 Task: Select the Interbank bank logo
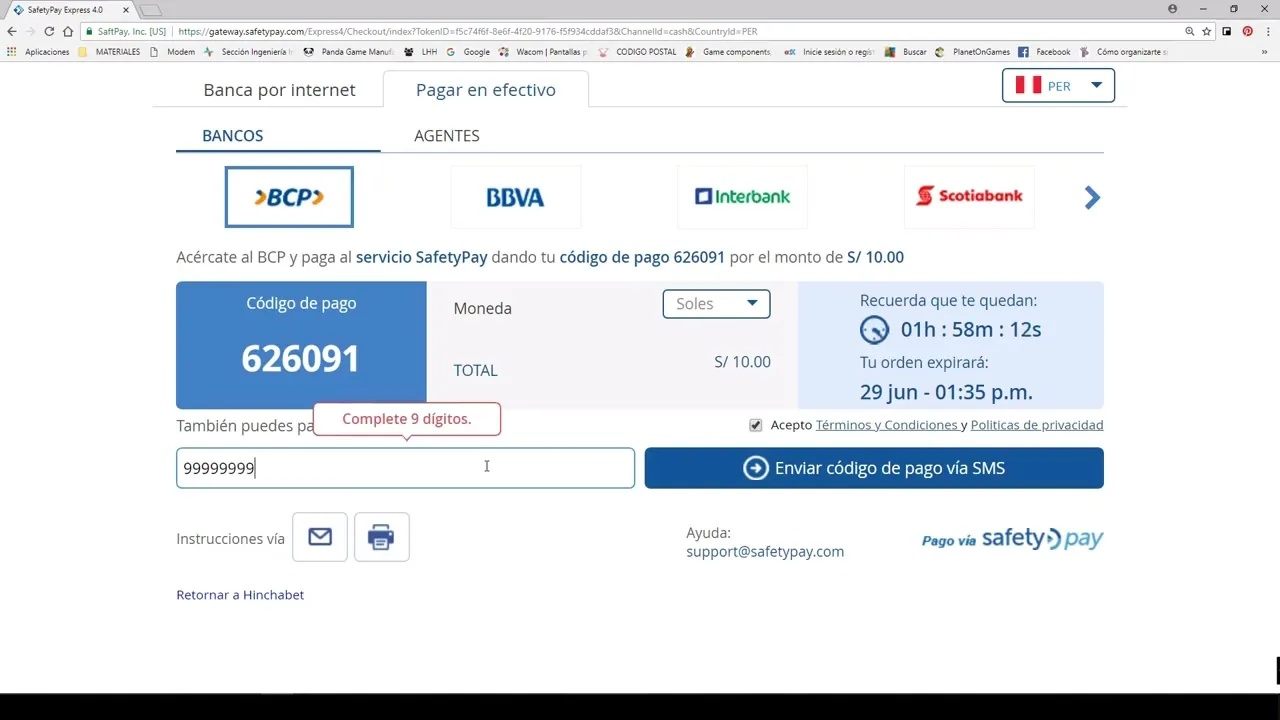click(x=742, y=197)
